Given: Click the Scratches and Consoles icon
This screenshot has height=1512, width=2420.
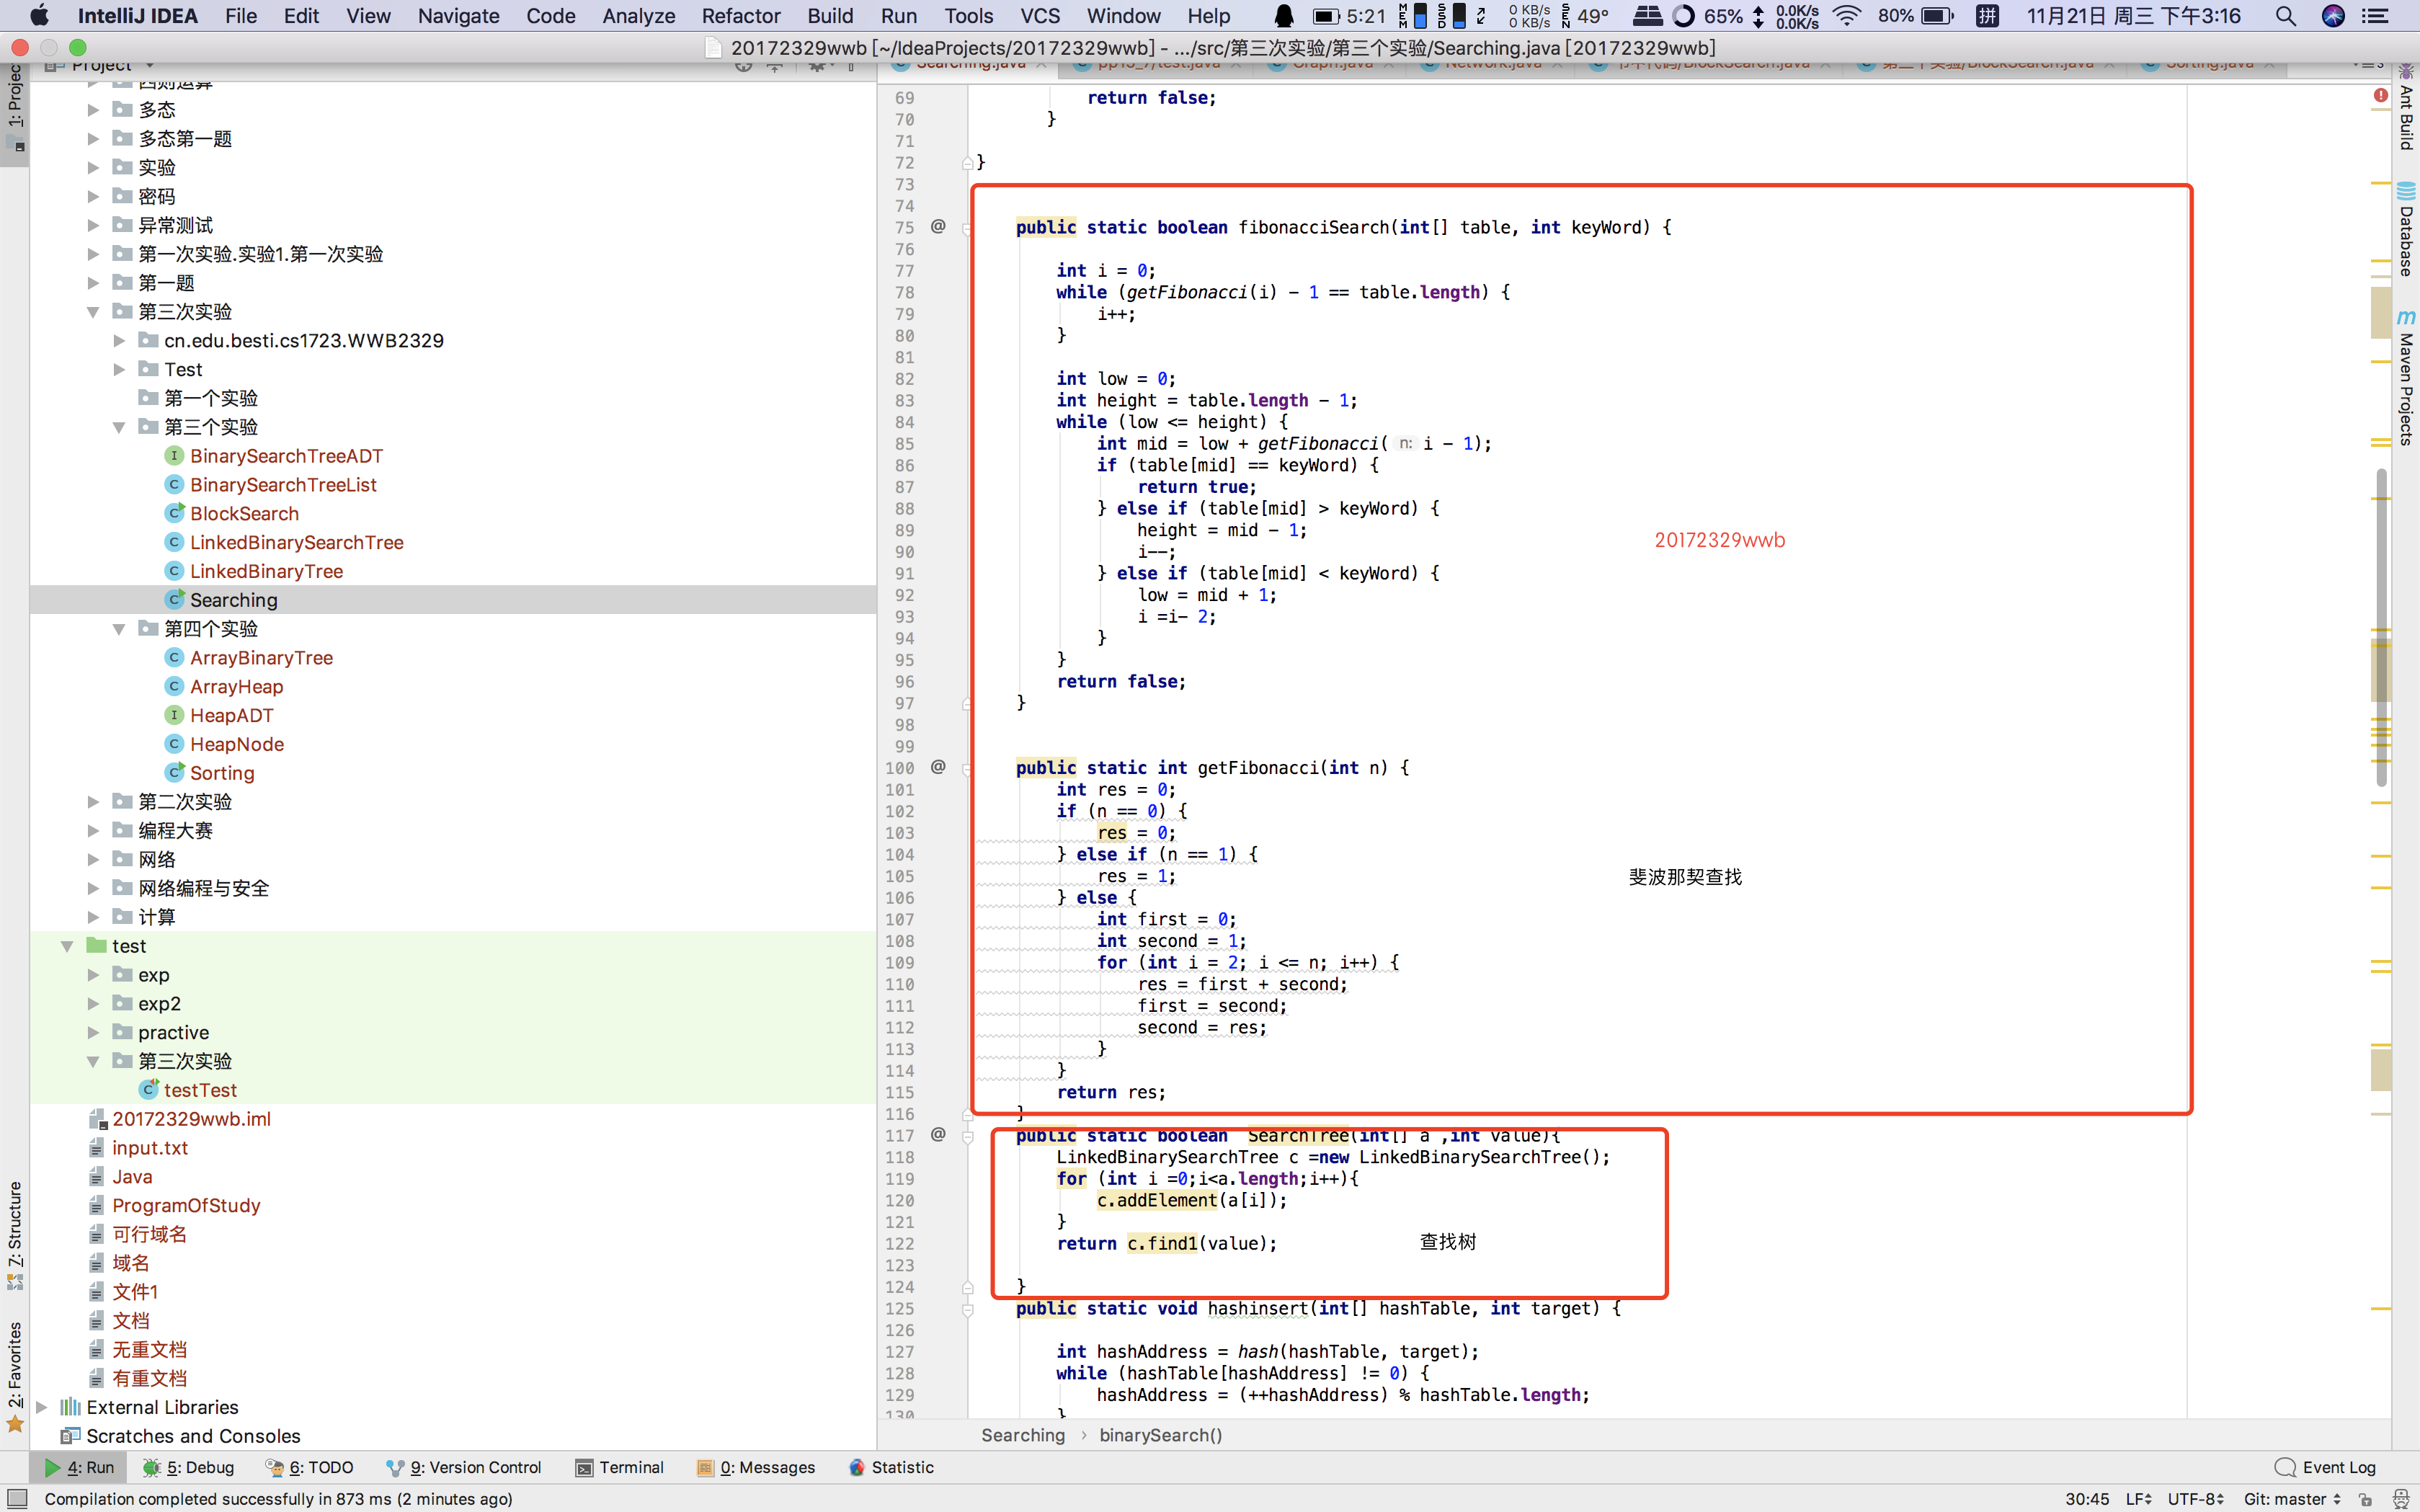Looking at the screenshot, I should (x=70, y=1436).
